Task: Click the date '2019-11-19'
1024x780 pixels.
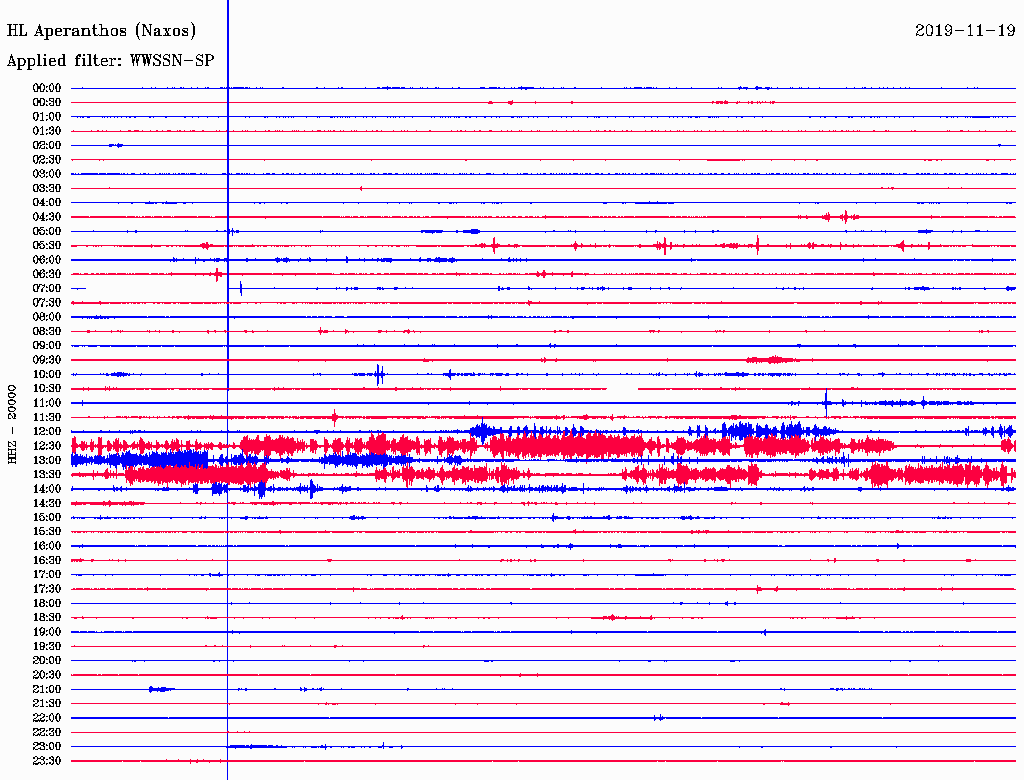Action: pos(965,30)
